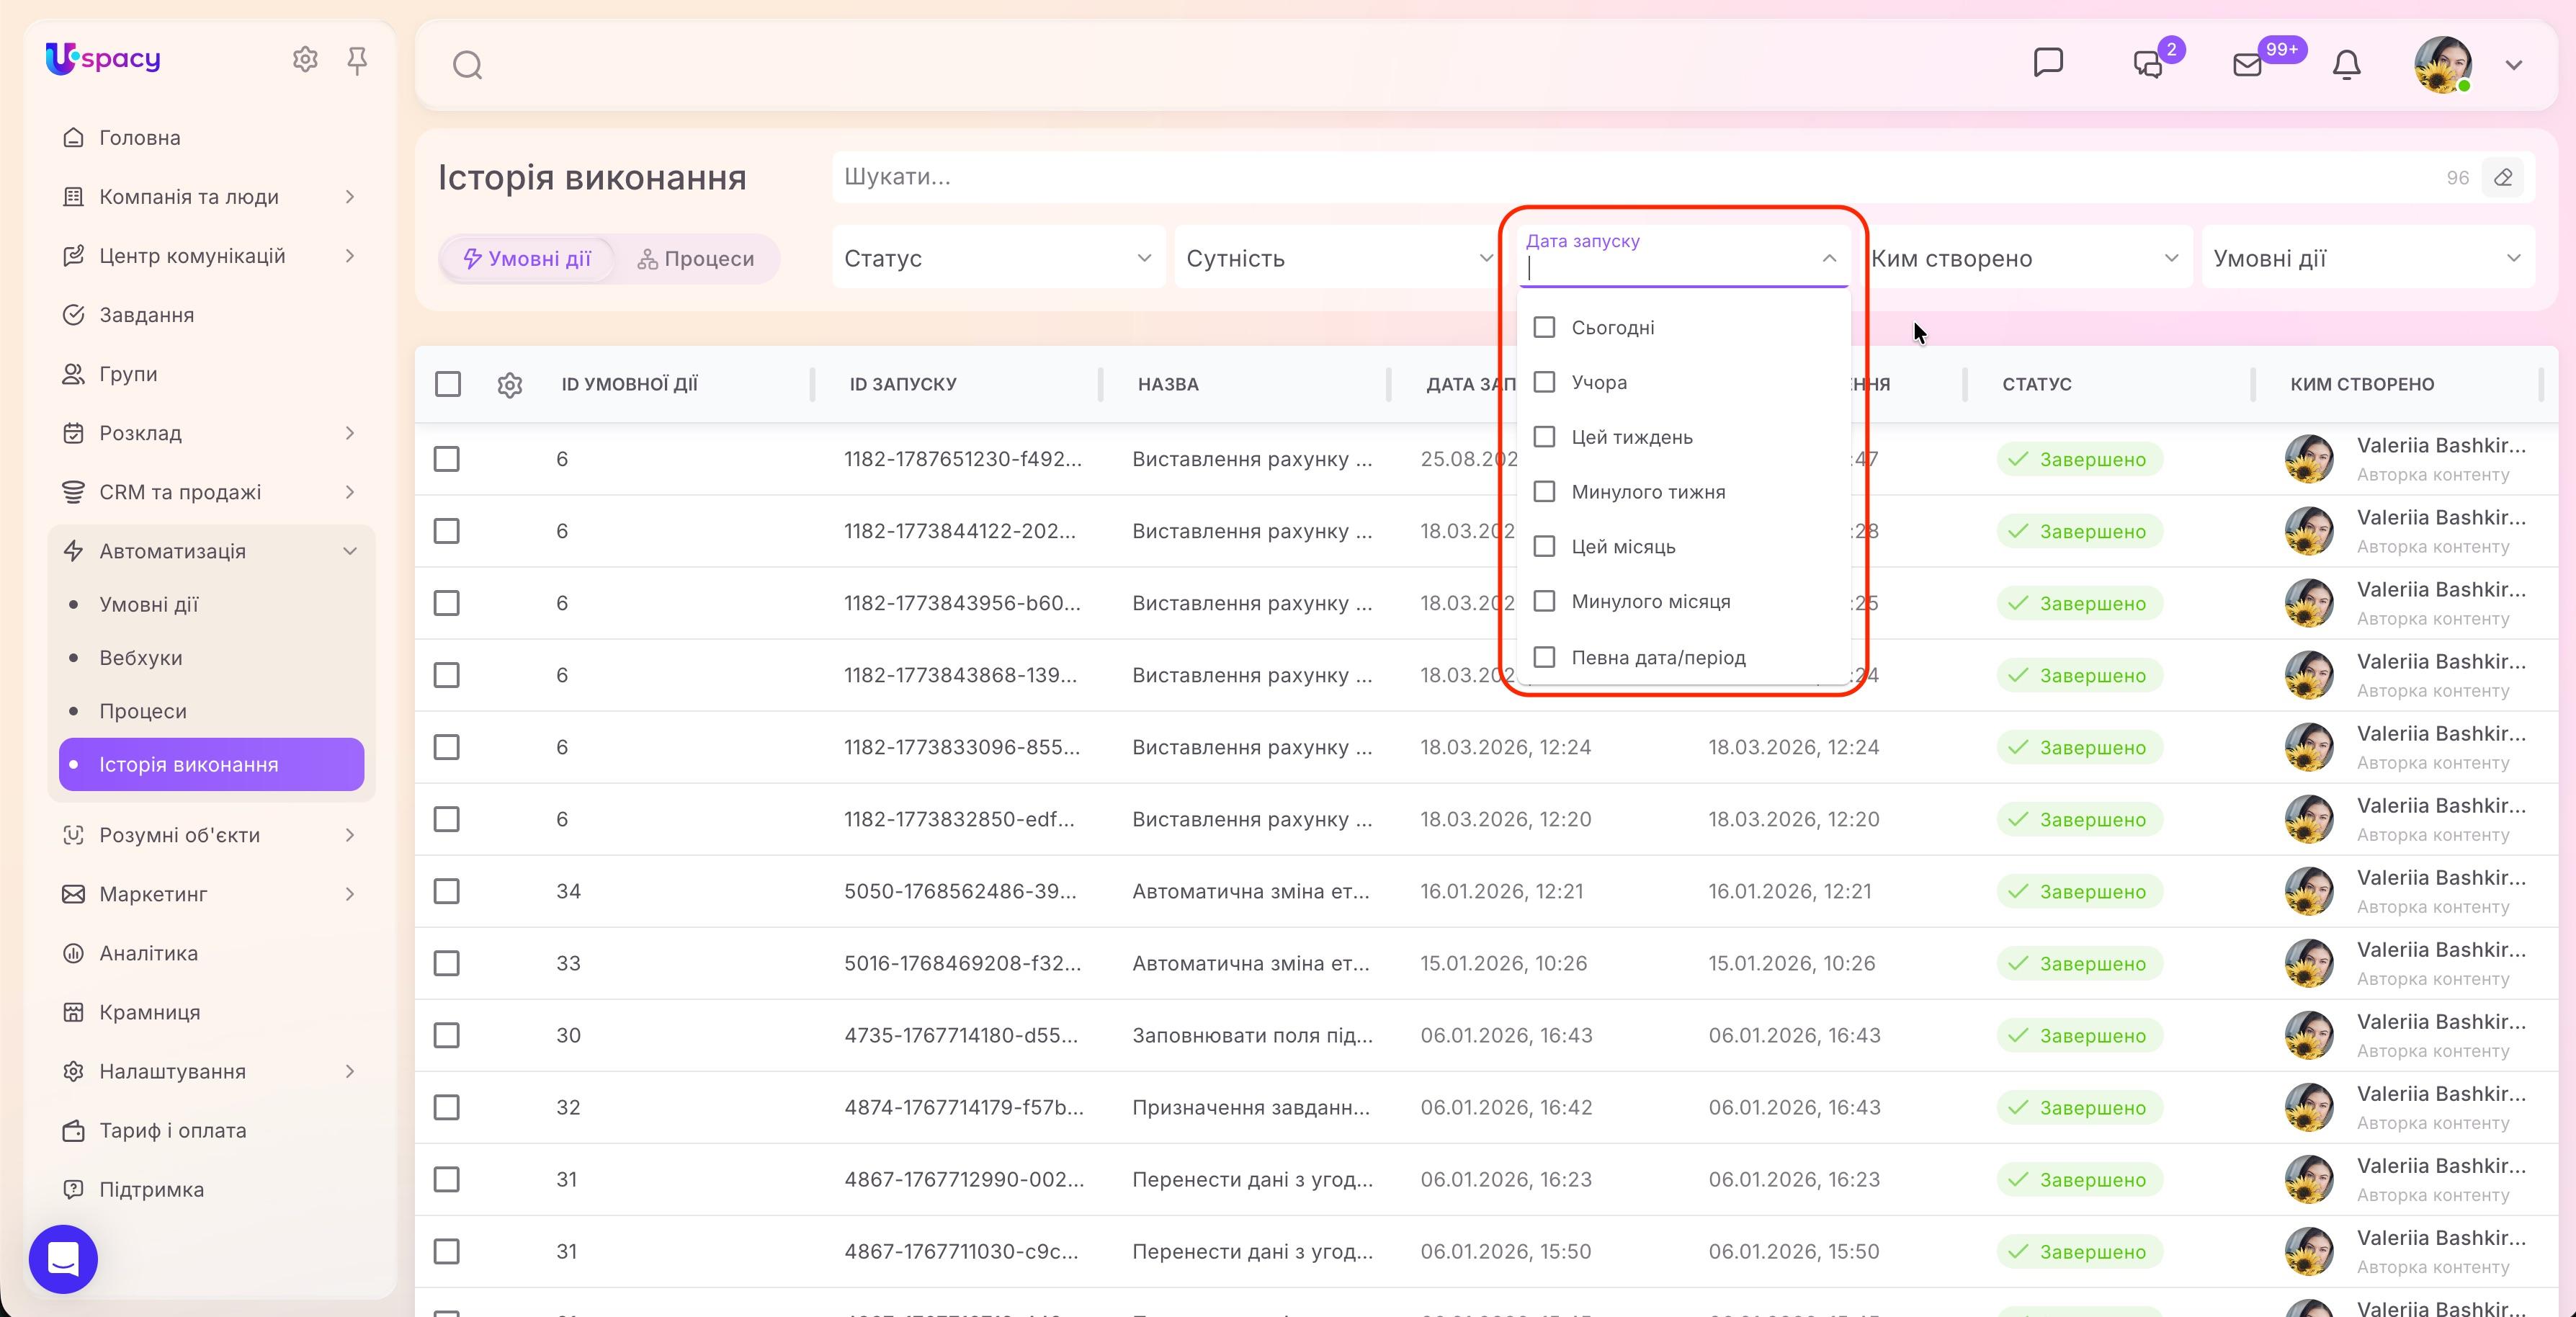Open conversations icon with badge 2

coord(2148,65)
